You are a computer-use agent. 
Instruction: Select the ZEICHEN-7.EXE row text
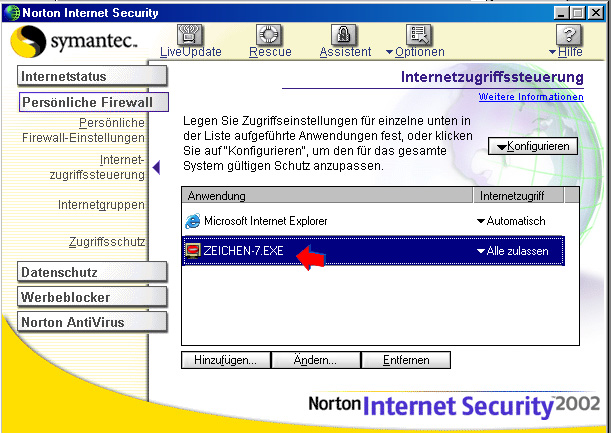pyautogui.click(x=243, y=251)
